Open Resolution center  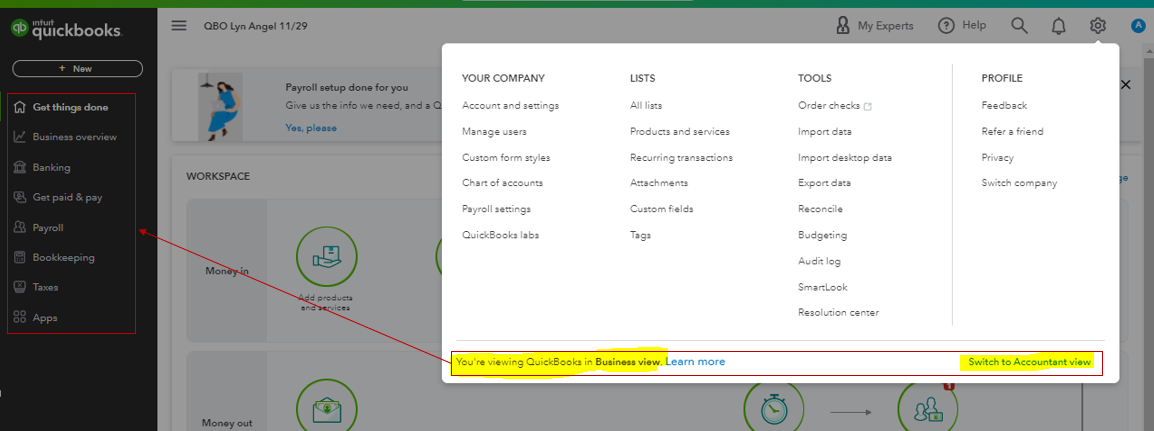[x=839, y=313]
